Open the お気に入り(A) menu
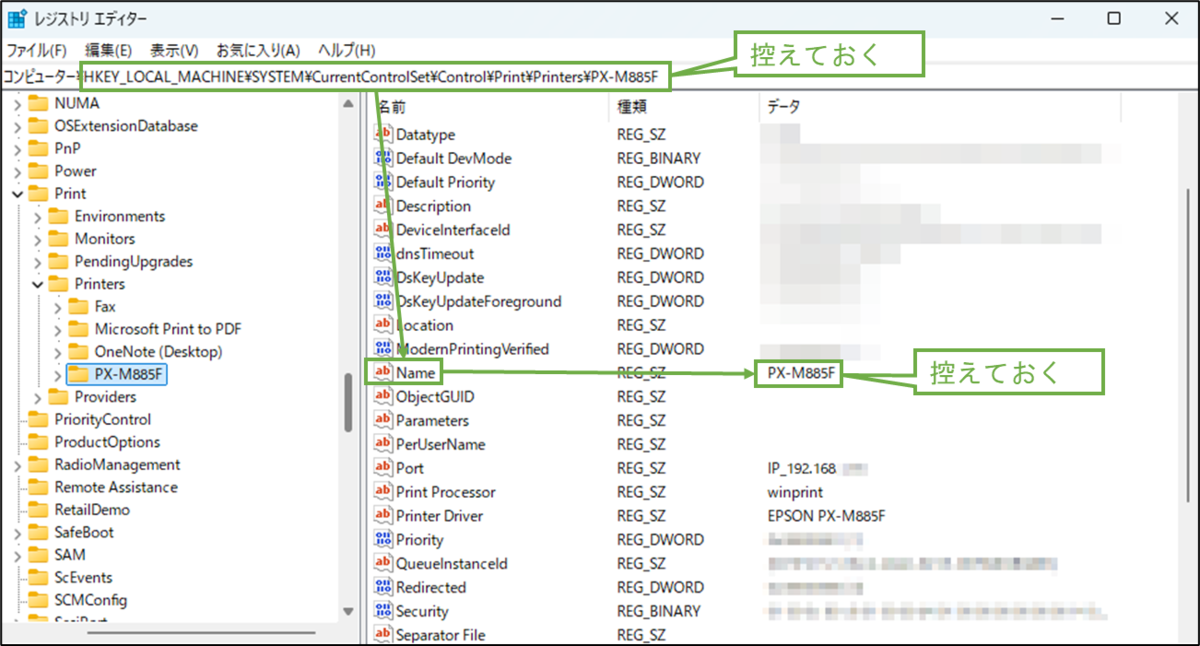The width and height of the screenshot is (1200, 646). (258, 50)
